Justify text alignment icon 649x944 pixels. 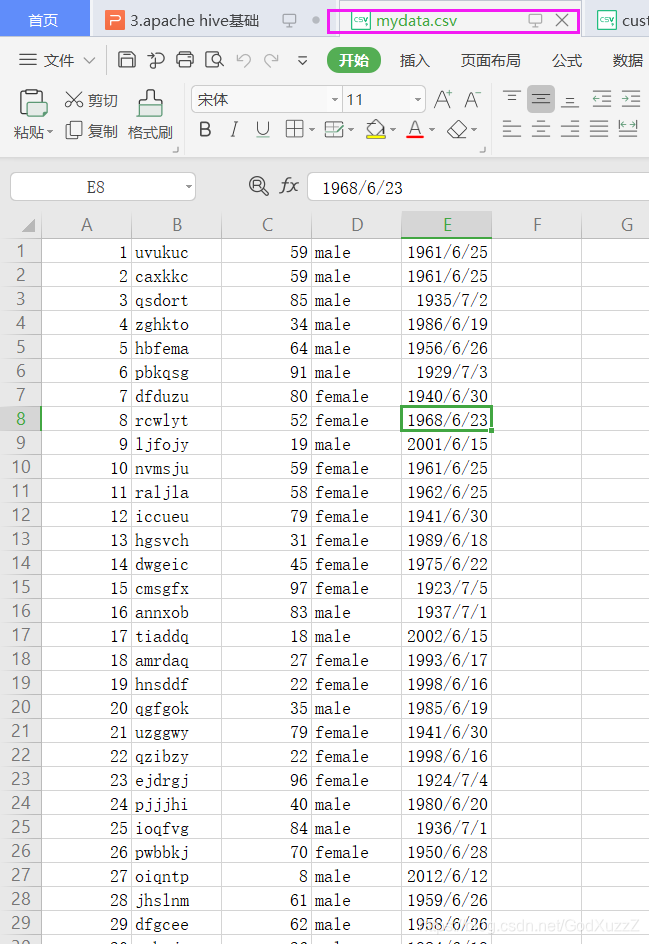(x=599, y=129)
